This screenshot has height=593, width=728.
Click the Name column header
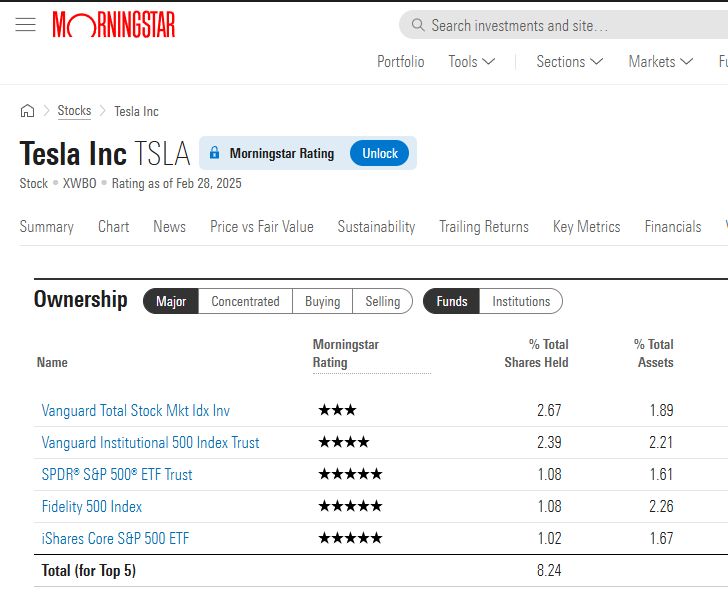point(52,362)
